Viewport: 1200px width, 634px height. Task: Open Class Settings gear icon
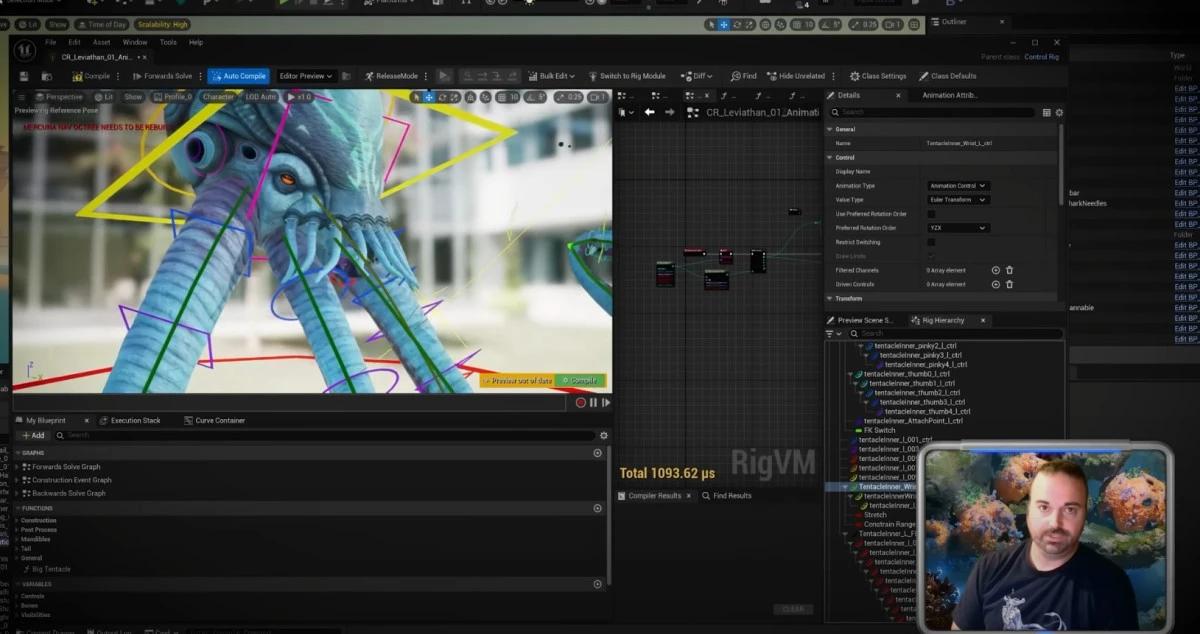click(855, 76)
